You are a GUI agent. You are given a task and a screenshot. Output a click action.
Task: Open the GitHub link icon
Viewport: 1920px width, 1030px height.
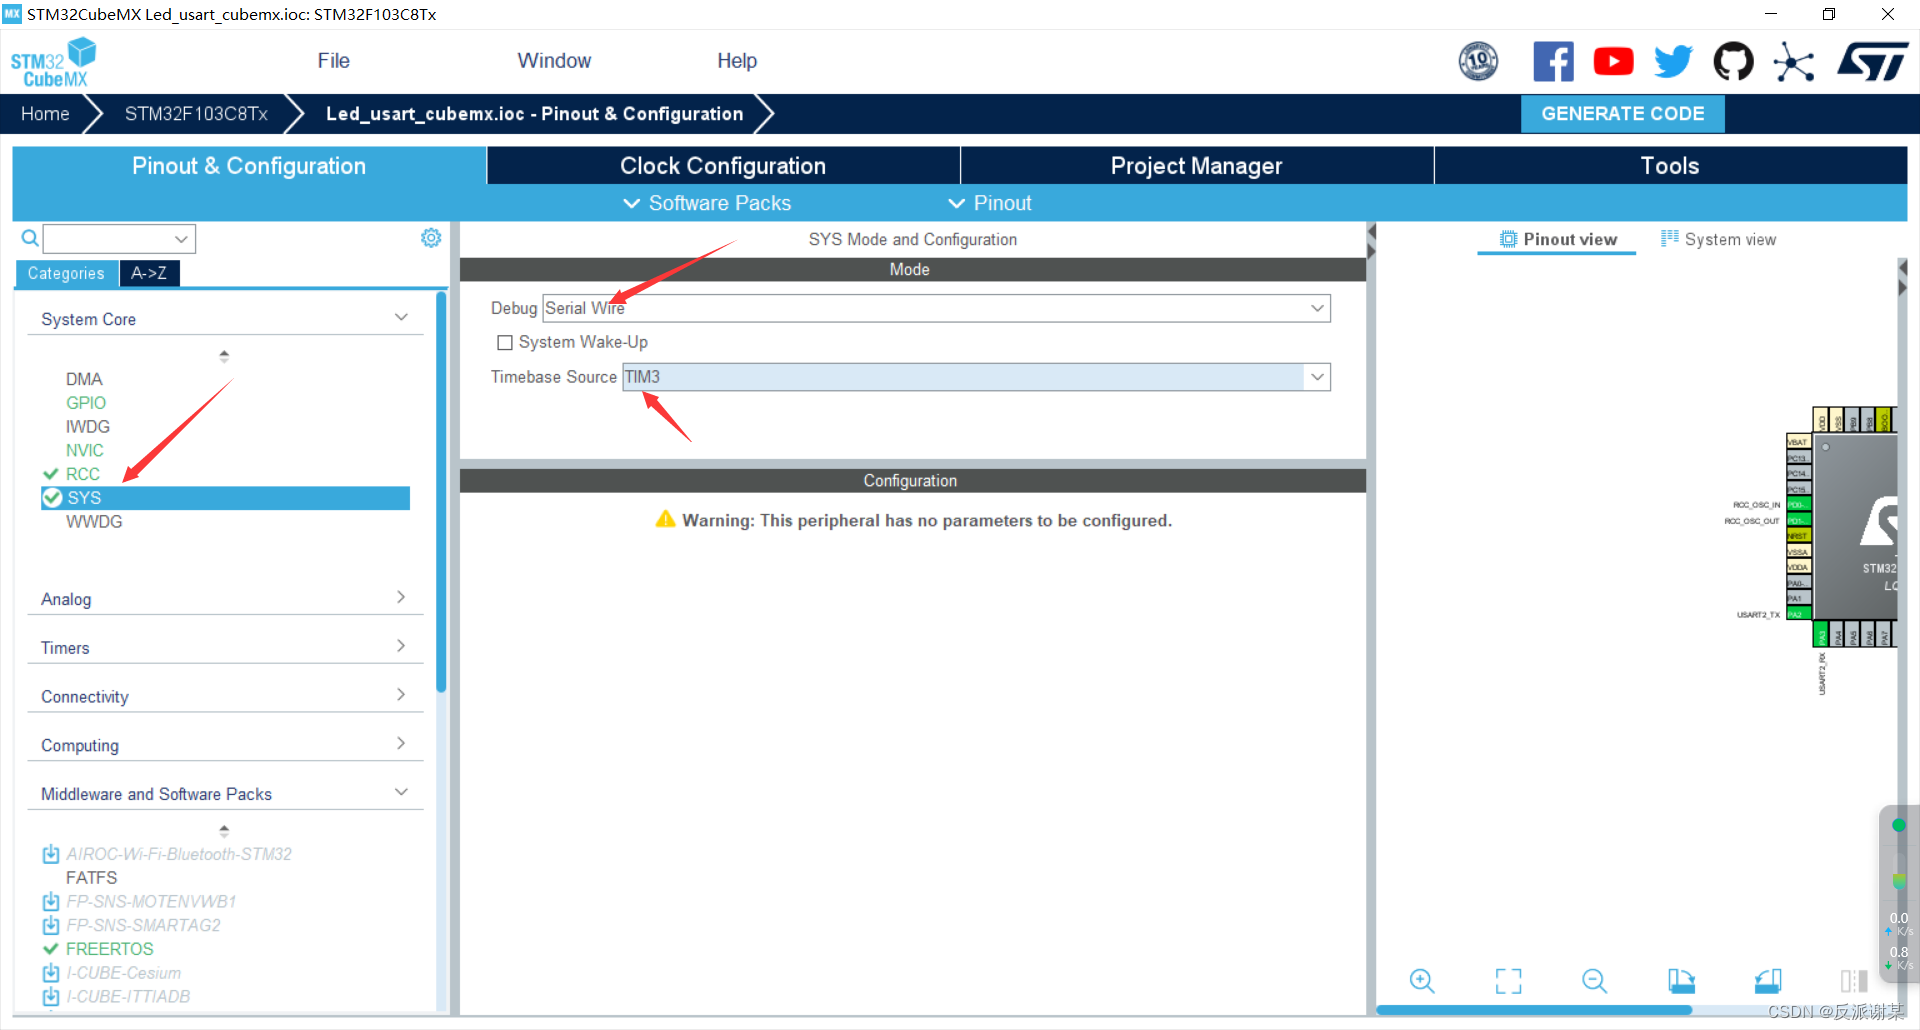tap(1733, 62)
